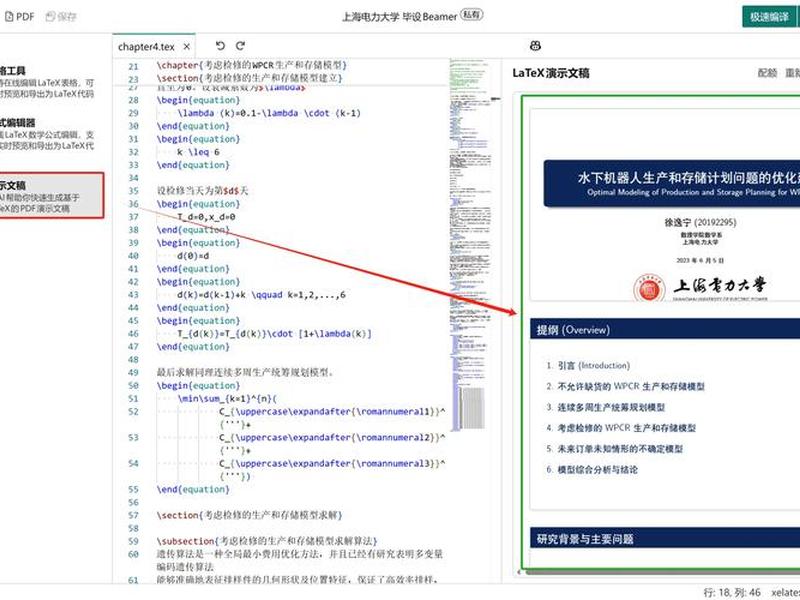Click the text line 设检修当天为第$d$天
The image size is (800, 600).
pos(202,191)
